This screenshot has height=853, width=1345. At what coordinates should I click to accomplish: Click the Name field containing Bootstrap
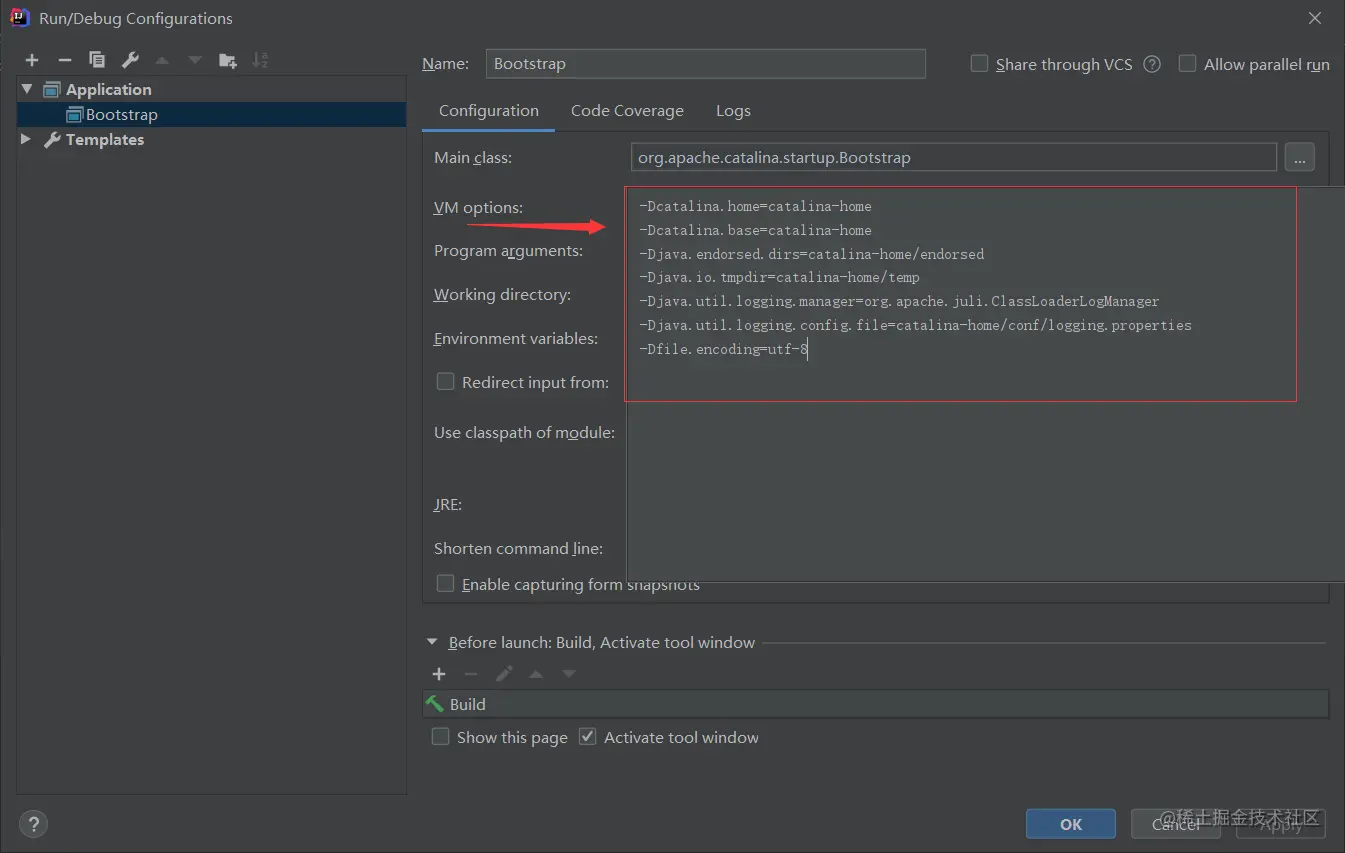pos(706,64)
